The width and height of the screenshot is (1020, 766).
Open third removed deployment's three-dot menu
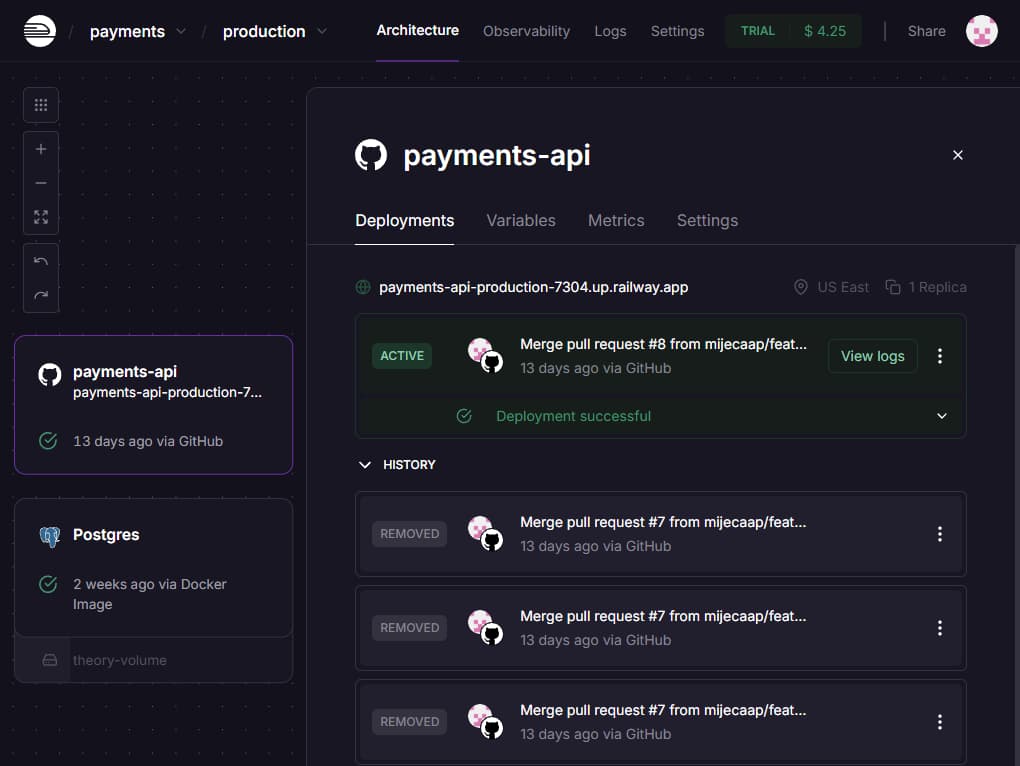coord(939,722)
